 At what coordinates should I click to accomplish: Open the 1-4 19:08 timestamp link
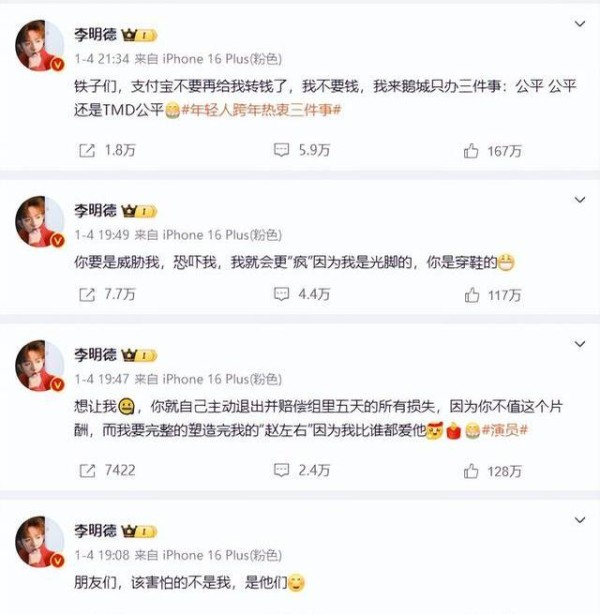tap(102, 555)
